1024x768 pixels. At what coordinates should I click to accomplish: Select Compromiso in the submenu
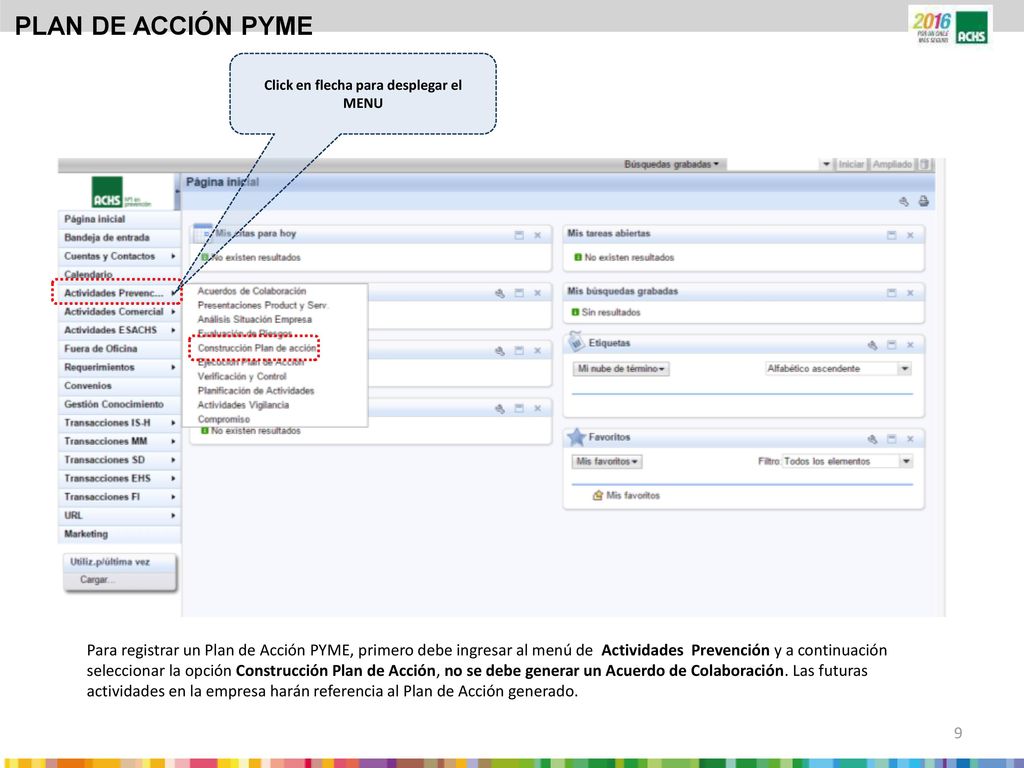[223, 419]
